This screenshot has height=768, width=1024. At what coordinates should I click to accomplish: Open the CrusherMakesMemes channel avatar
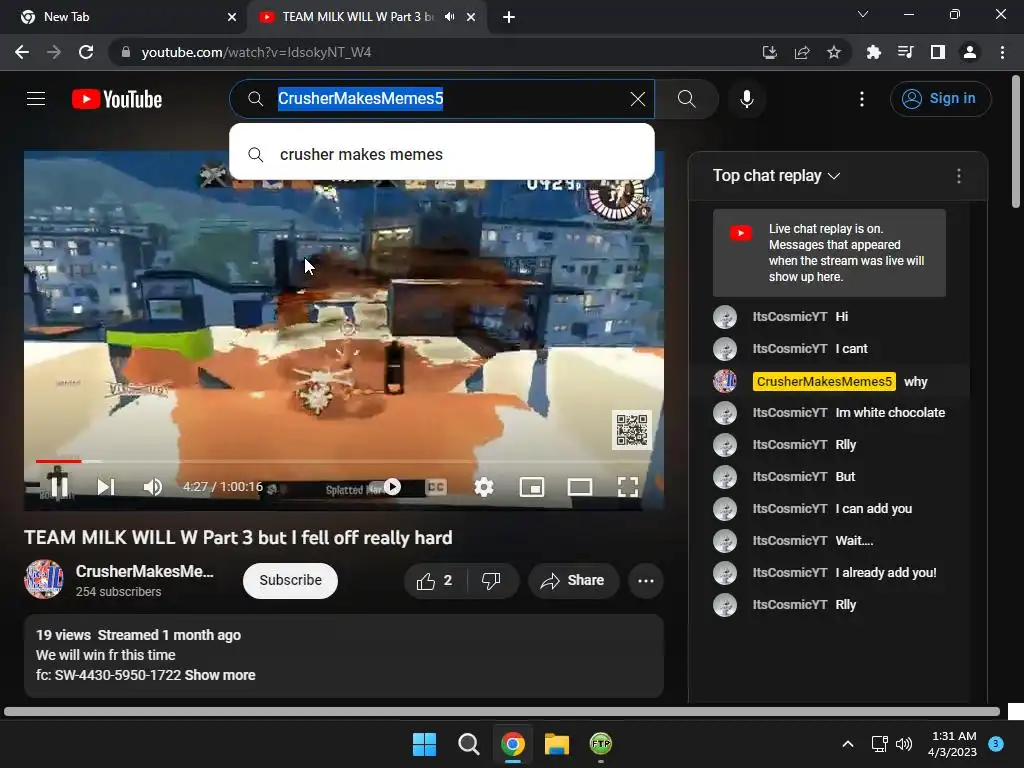[x=44, y=579]
